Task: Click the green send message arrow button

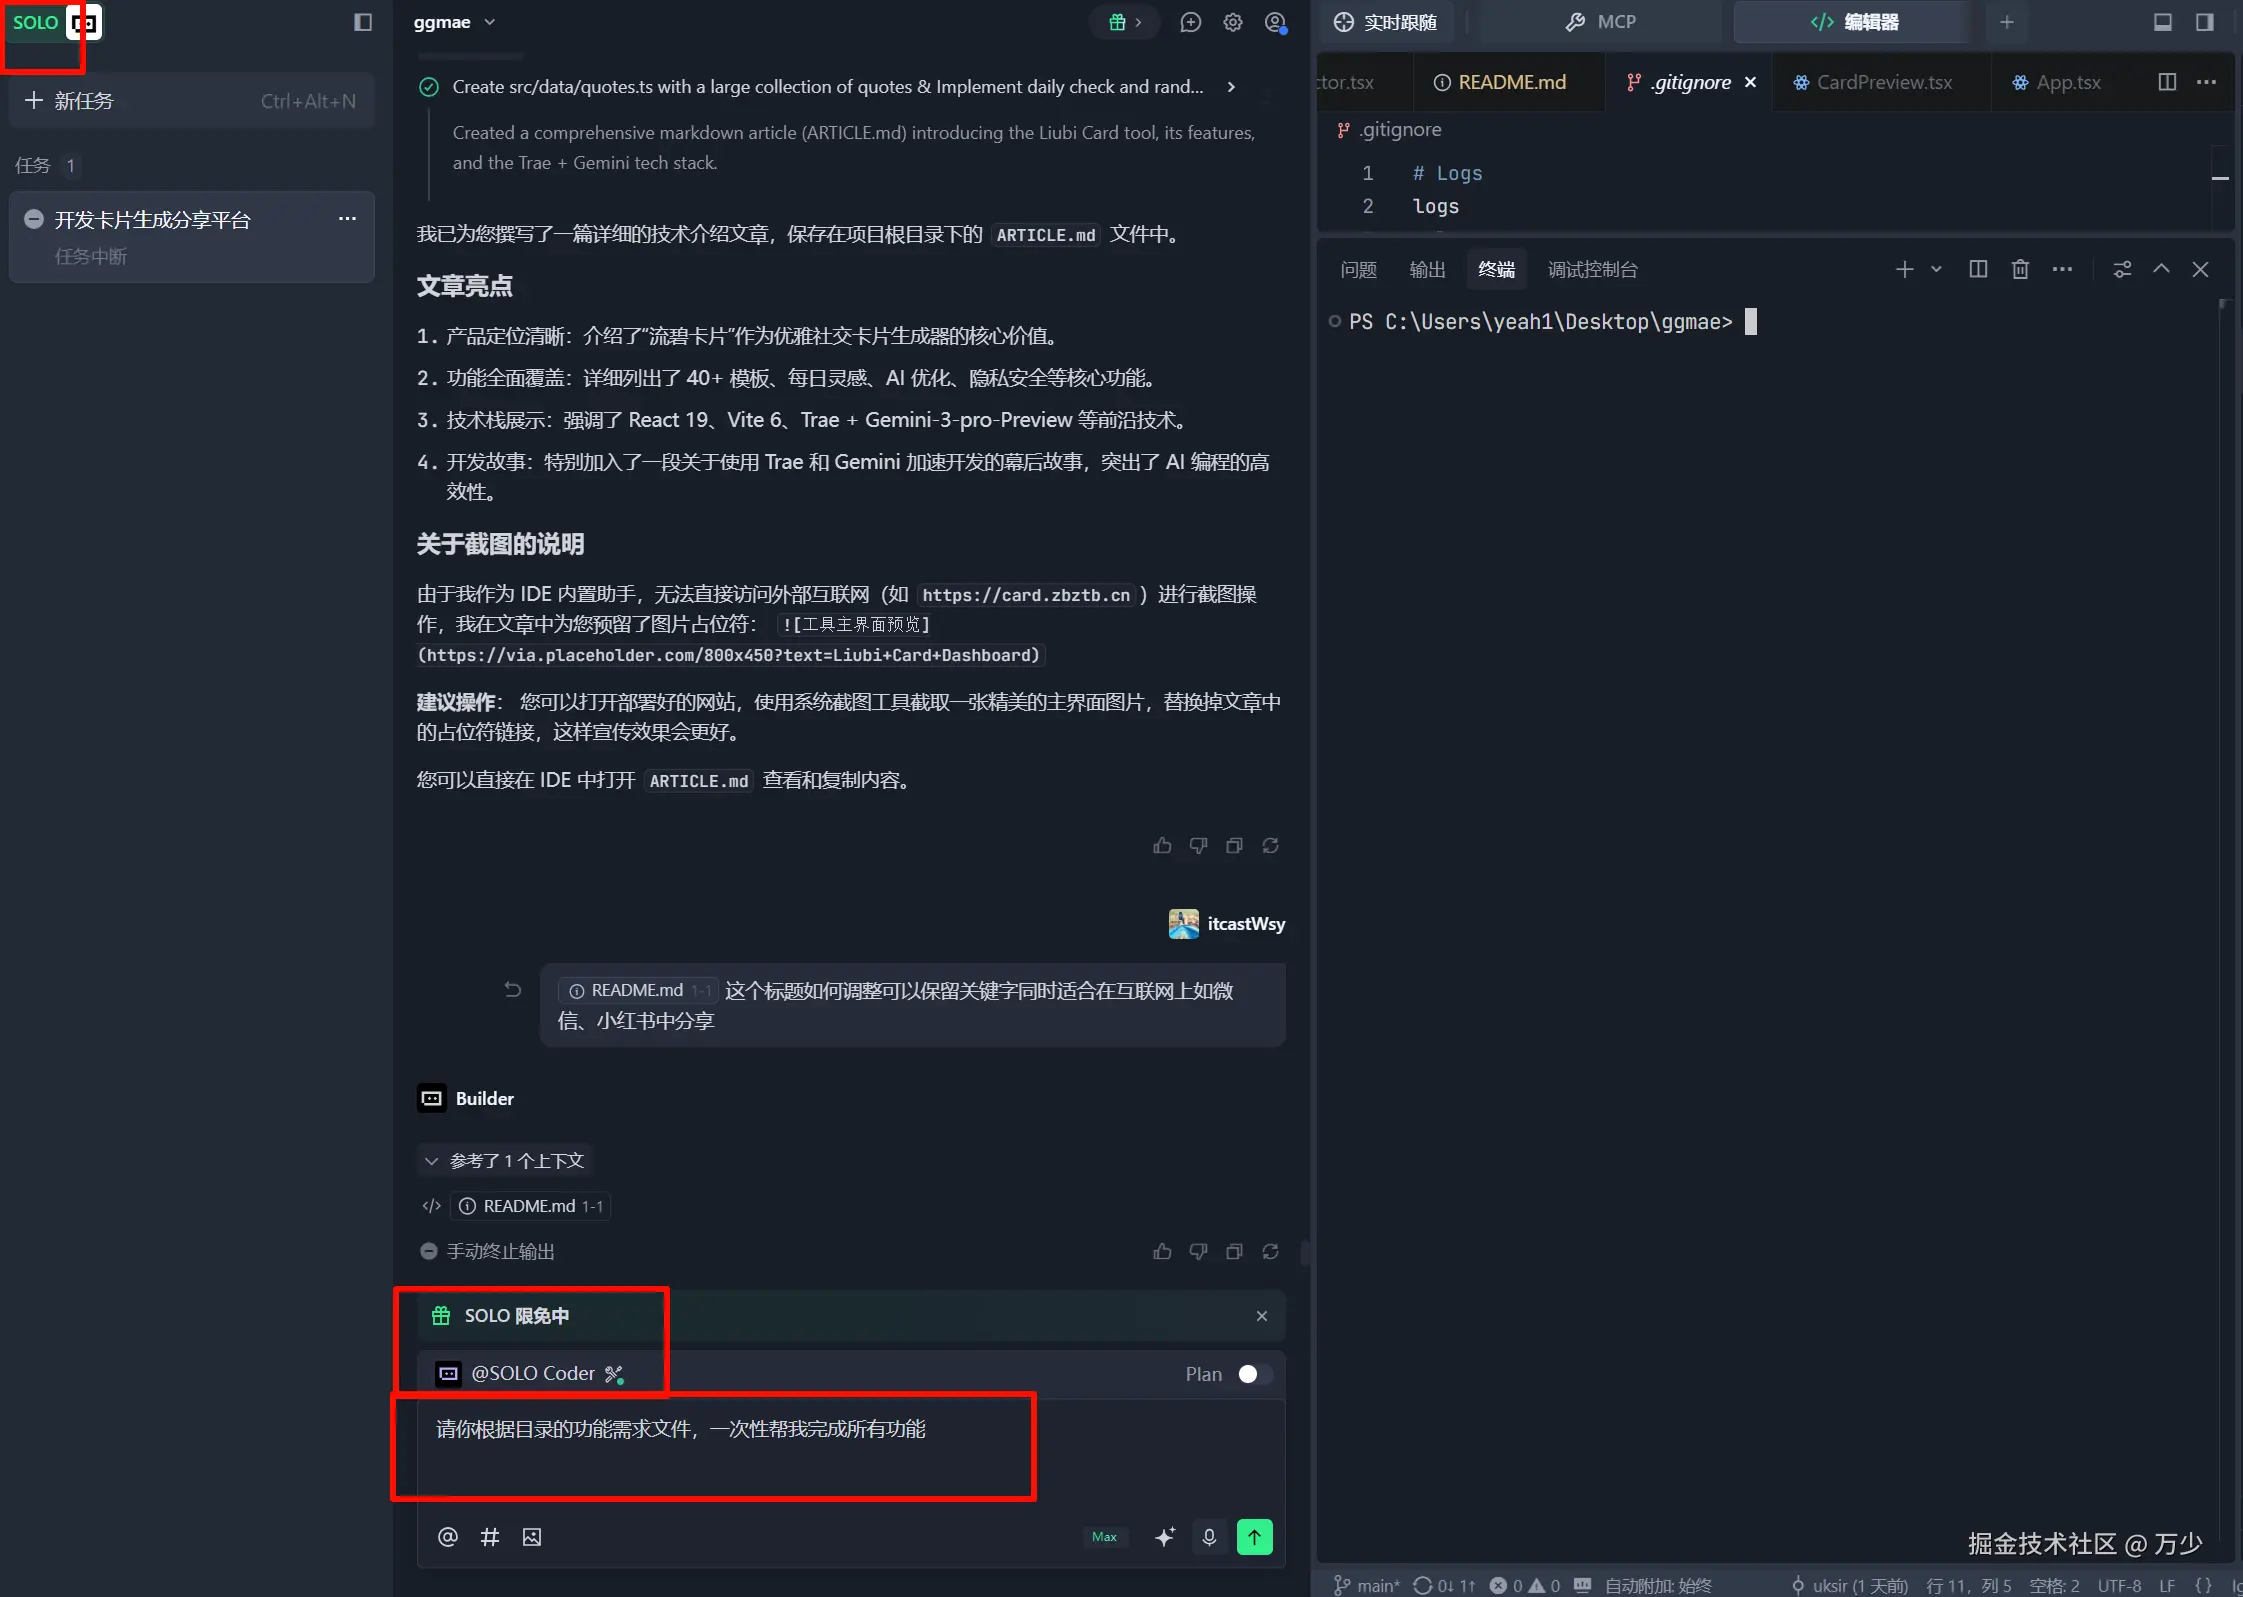Action: (1254, 1537)
